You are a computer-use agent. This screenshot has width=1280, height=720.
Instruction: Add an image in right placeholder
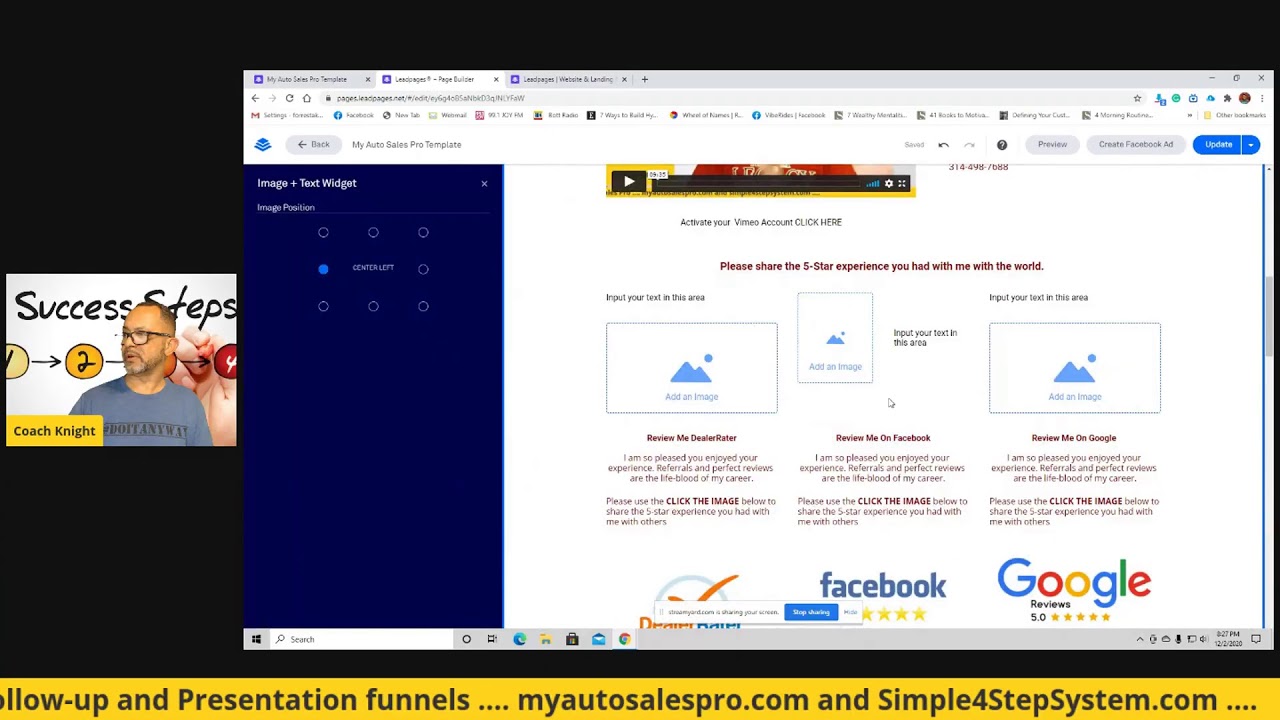[1075, 368]
